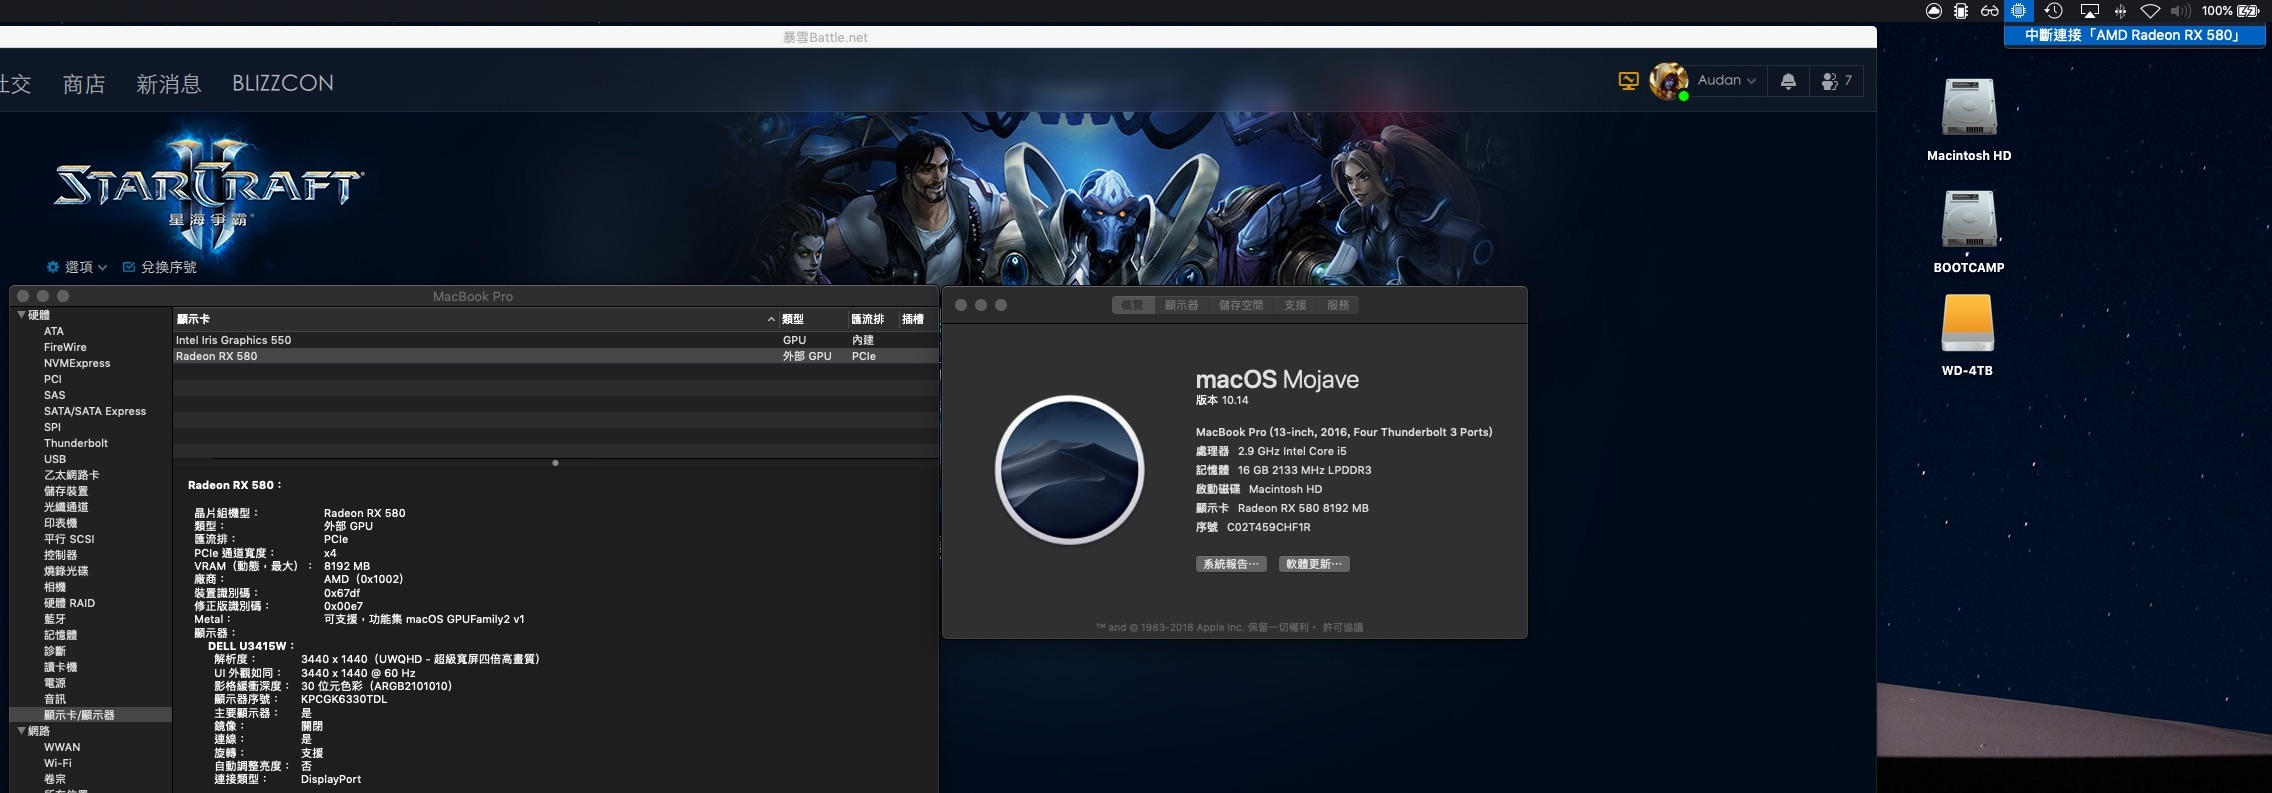
Task: Open Time Machine menu bar icon
Action: 2053,11
